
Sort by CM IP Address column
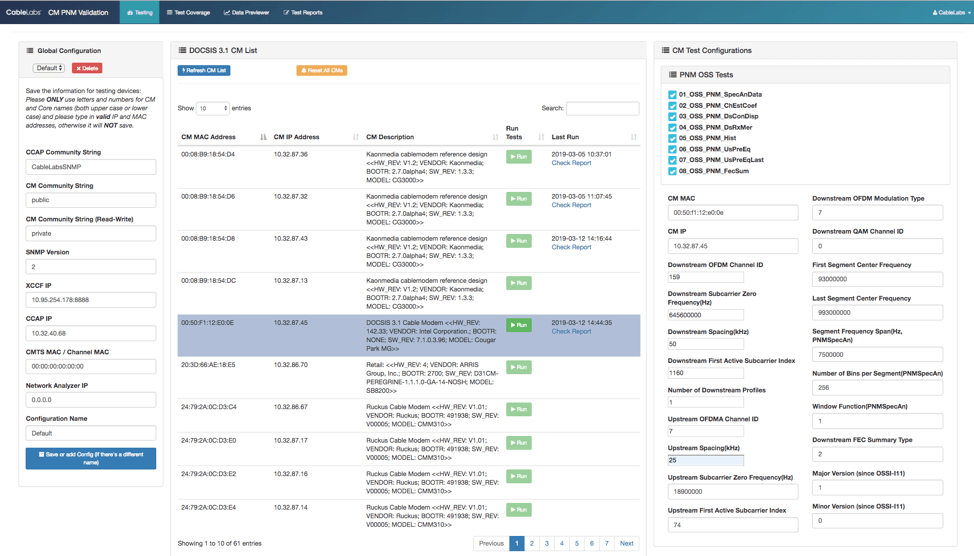316,137
